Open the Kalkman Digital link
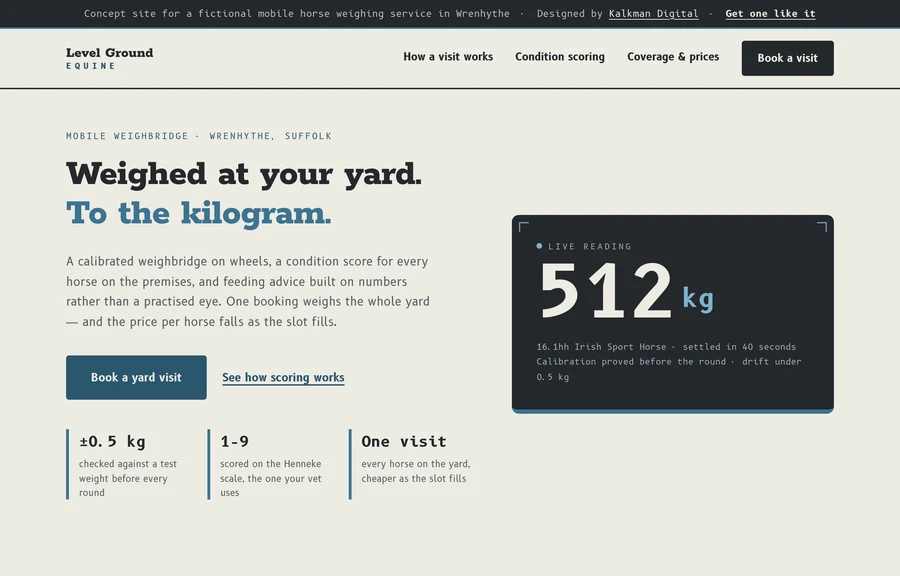The height and width of the screenshot is (576, 900). coord(653,14)
